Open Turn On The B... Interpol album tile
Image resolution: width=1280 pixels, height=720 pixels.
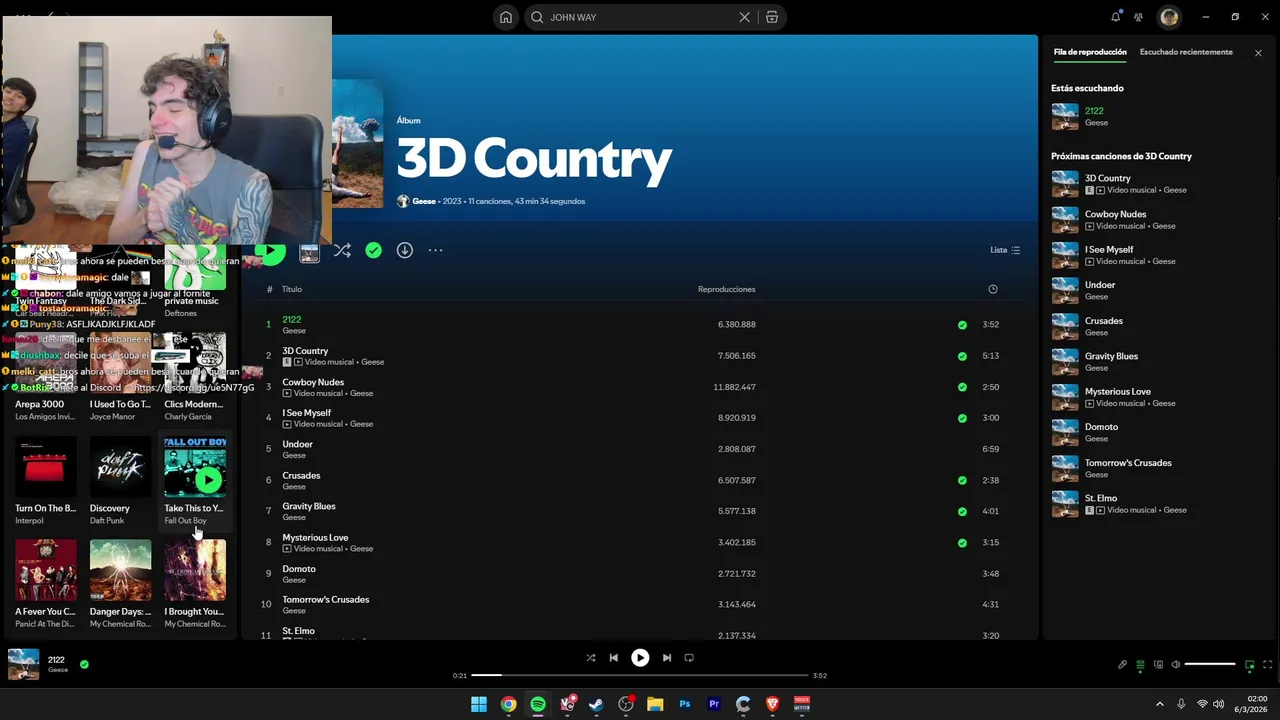(45, 479)
